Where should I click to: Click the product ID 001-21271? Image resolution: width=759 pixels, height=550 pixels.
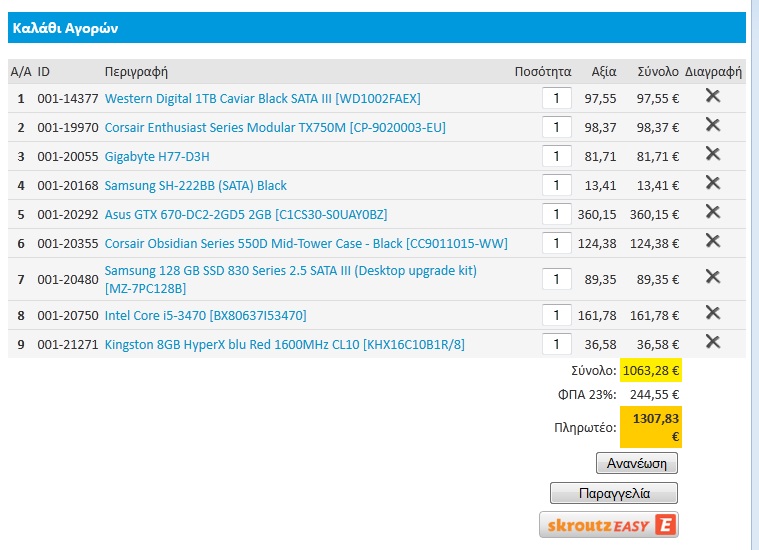[x=68, y=345]
